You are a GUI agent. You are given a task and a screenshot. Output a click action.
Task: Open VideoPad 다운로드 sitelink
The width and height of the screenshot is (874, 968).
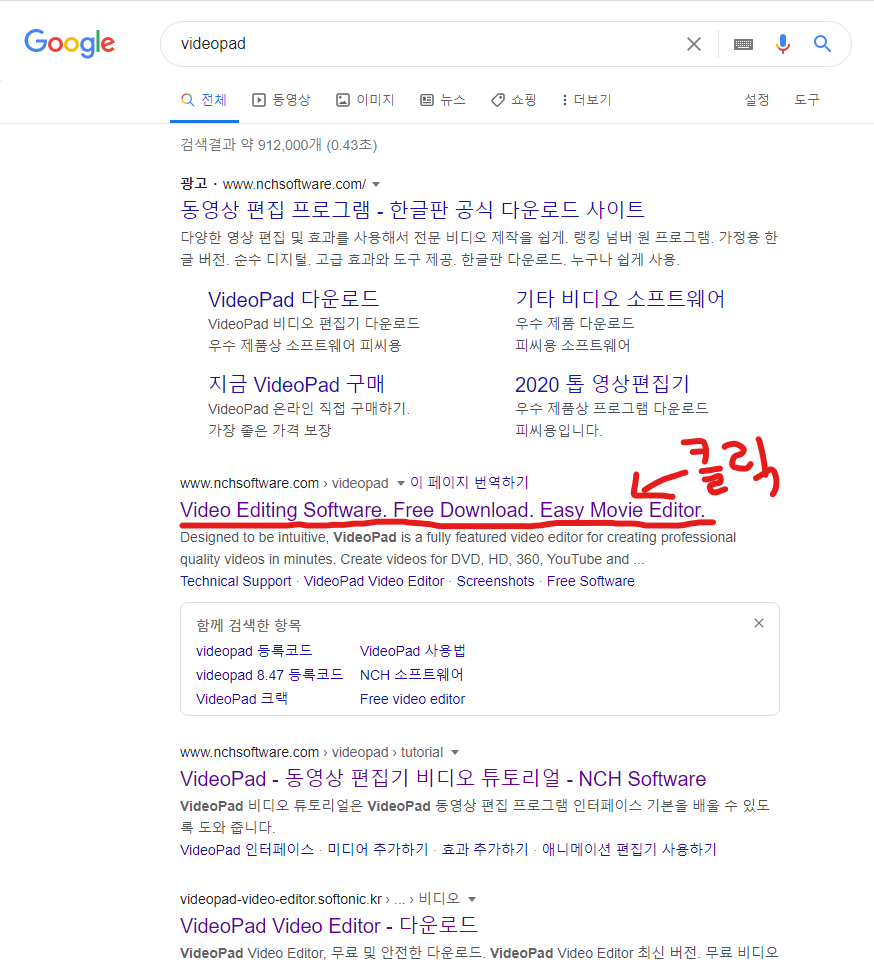[x=293, y=299]
